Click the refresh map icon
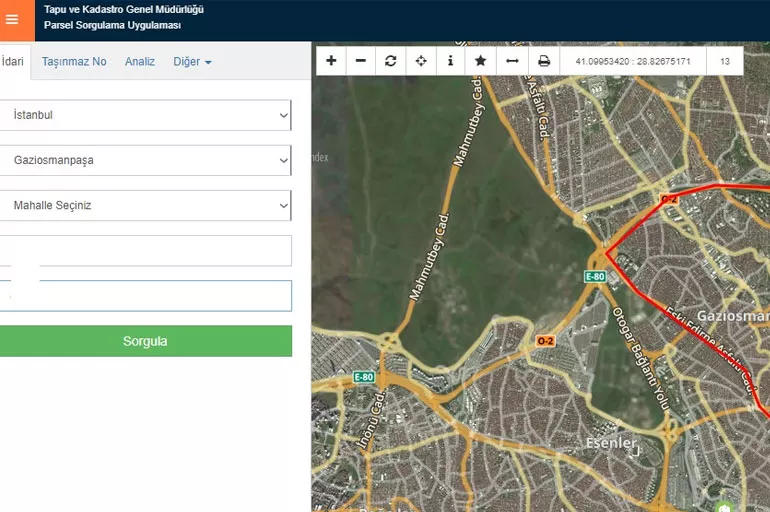The height and width of the screenshot is (512, 770). pos(391,61)
